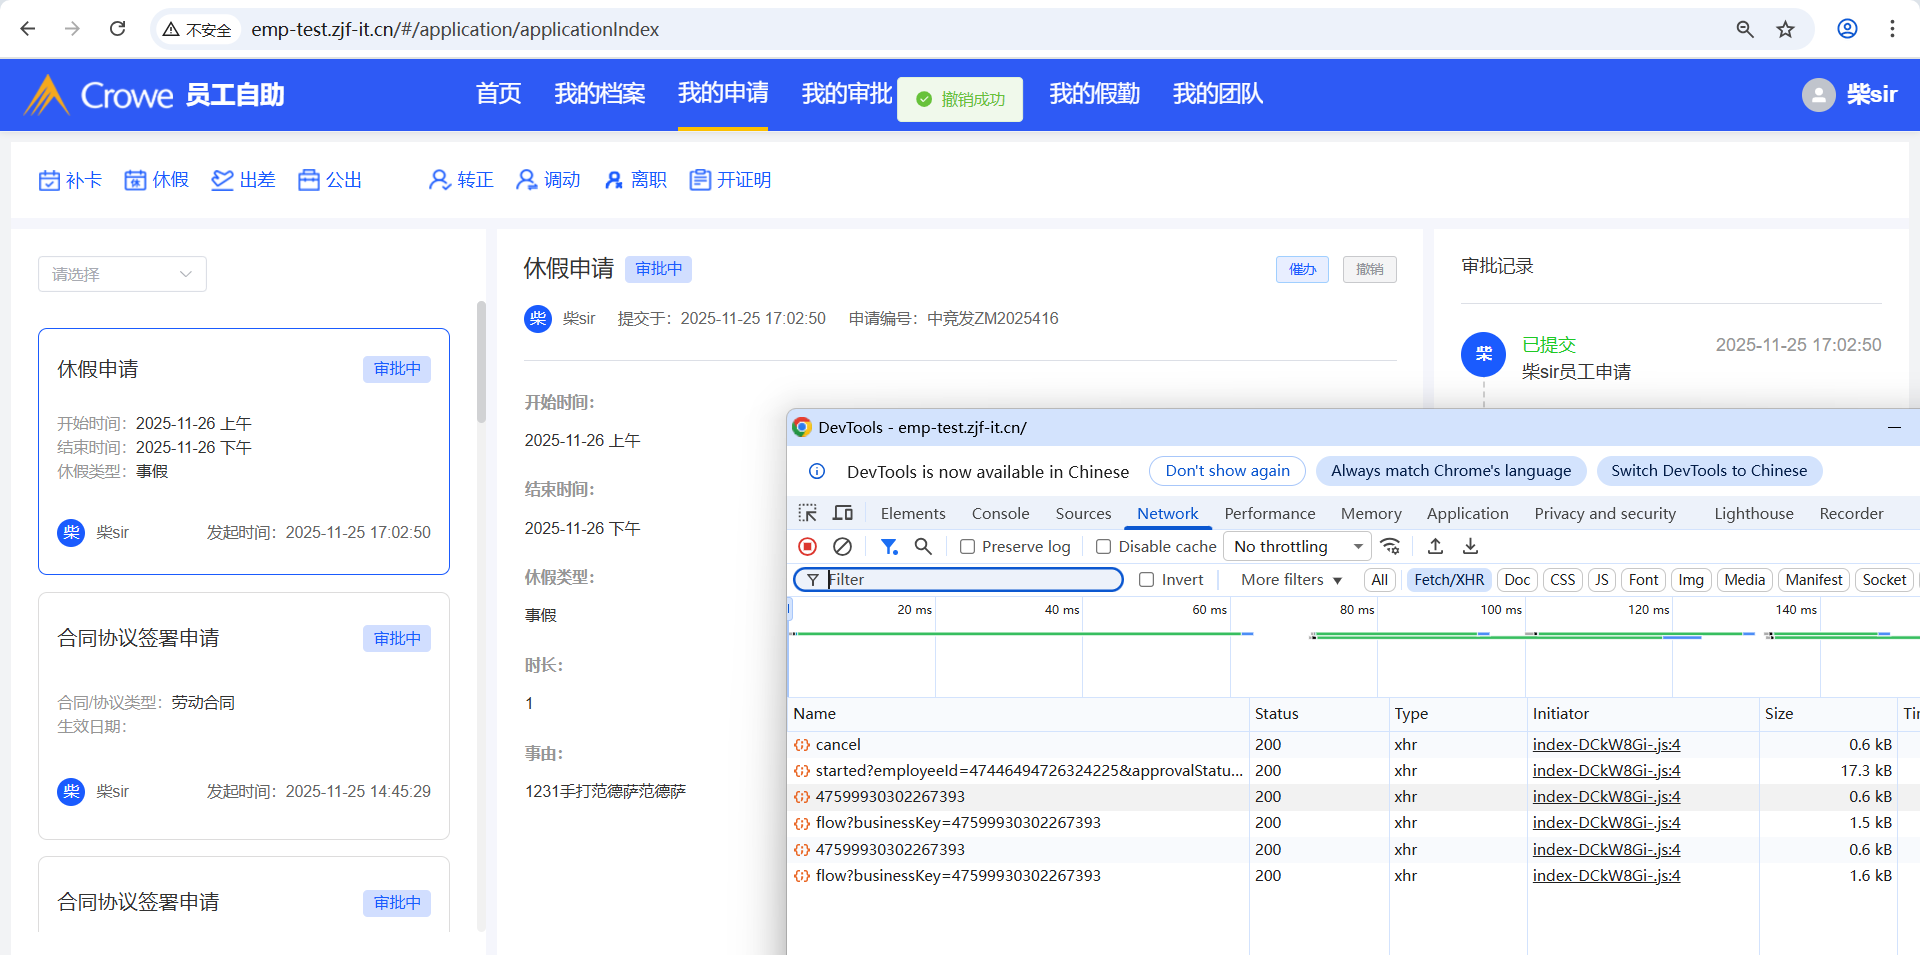The width and height of the screenshot is (1920, 955).
Task: Open the 请选择 dropdown in the left panel
Action: tap(122, 274)
